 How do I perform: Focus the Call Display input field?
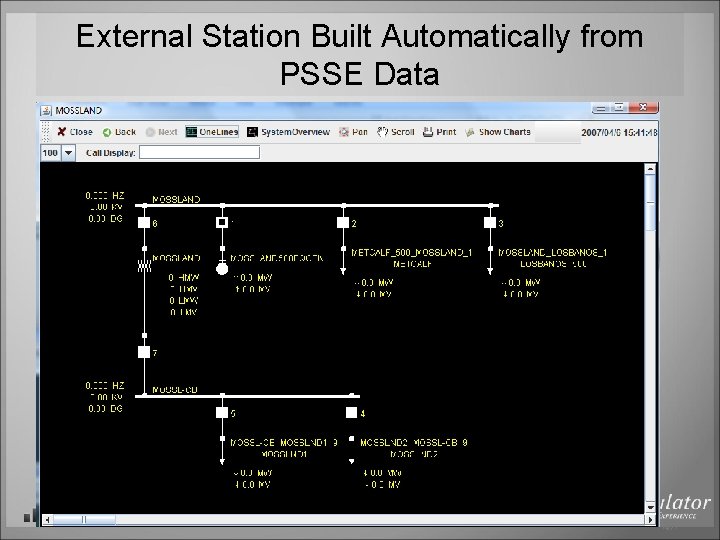point(199,152)
